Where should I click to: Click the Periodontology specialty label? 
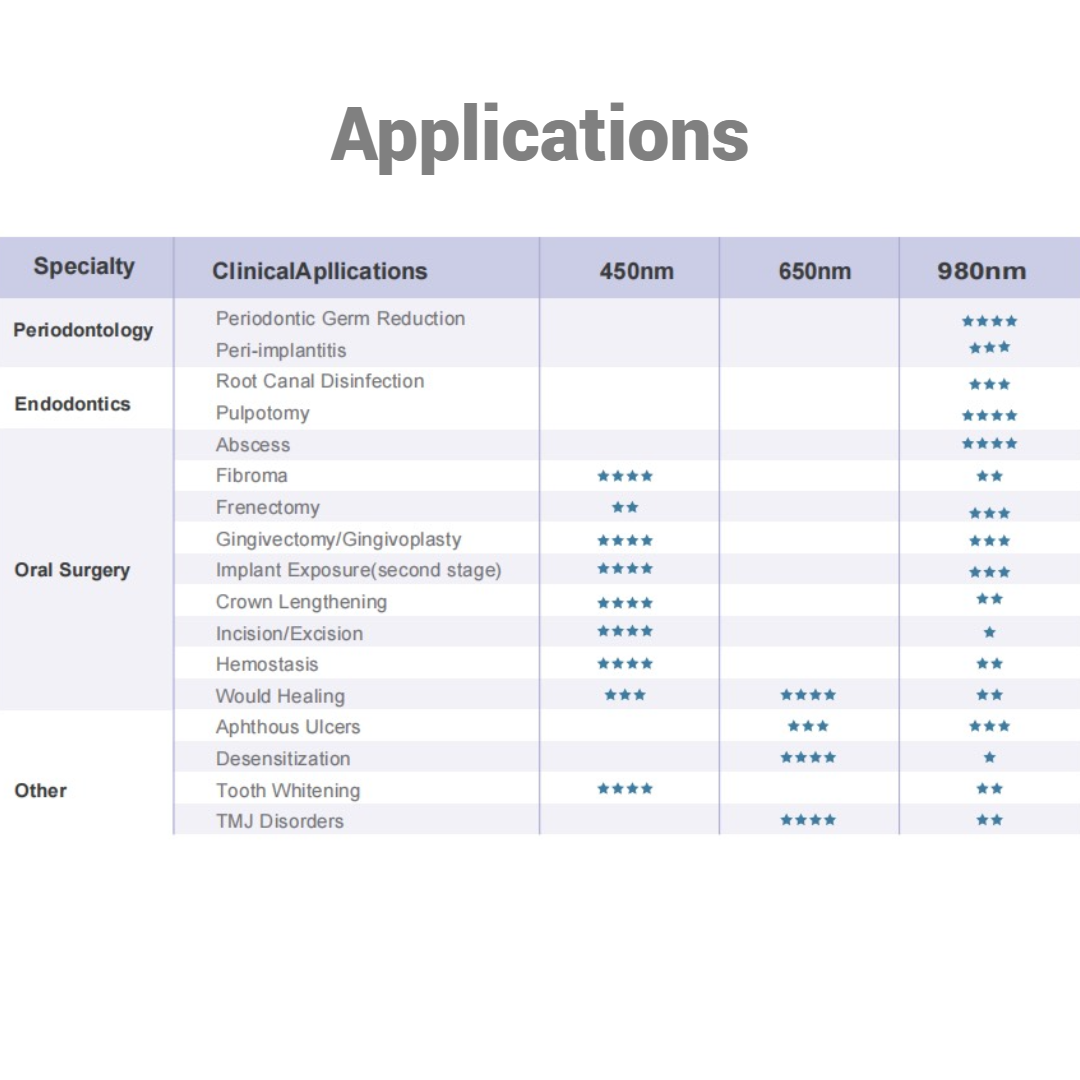click(83, 330)
